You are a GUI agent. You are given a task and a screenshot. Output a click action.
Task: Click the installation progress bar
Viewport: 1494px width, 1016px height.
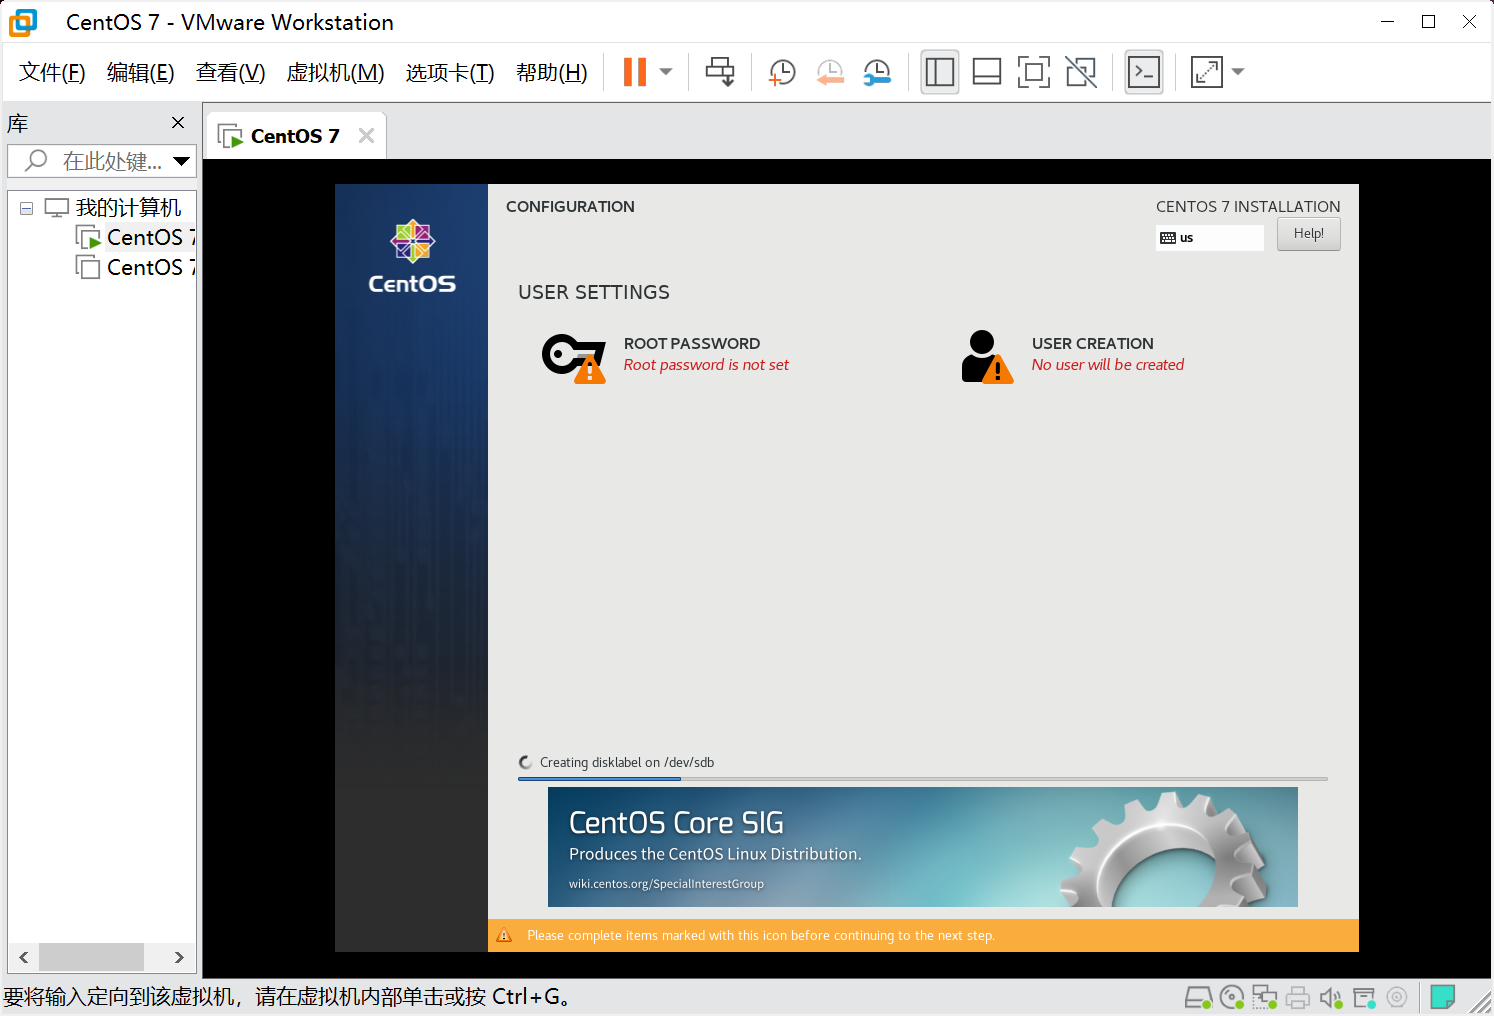coord(922,778)
